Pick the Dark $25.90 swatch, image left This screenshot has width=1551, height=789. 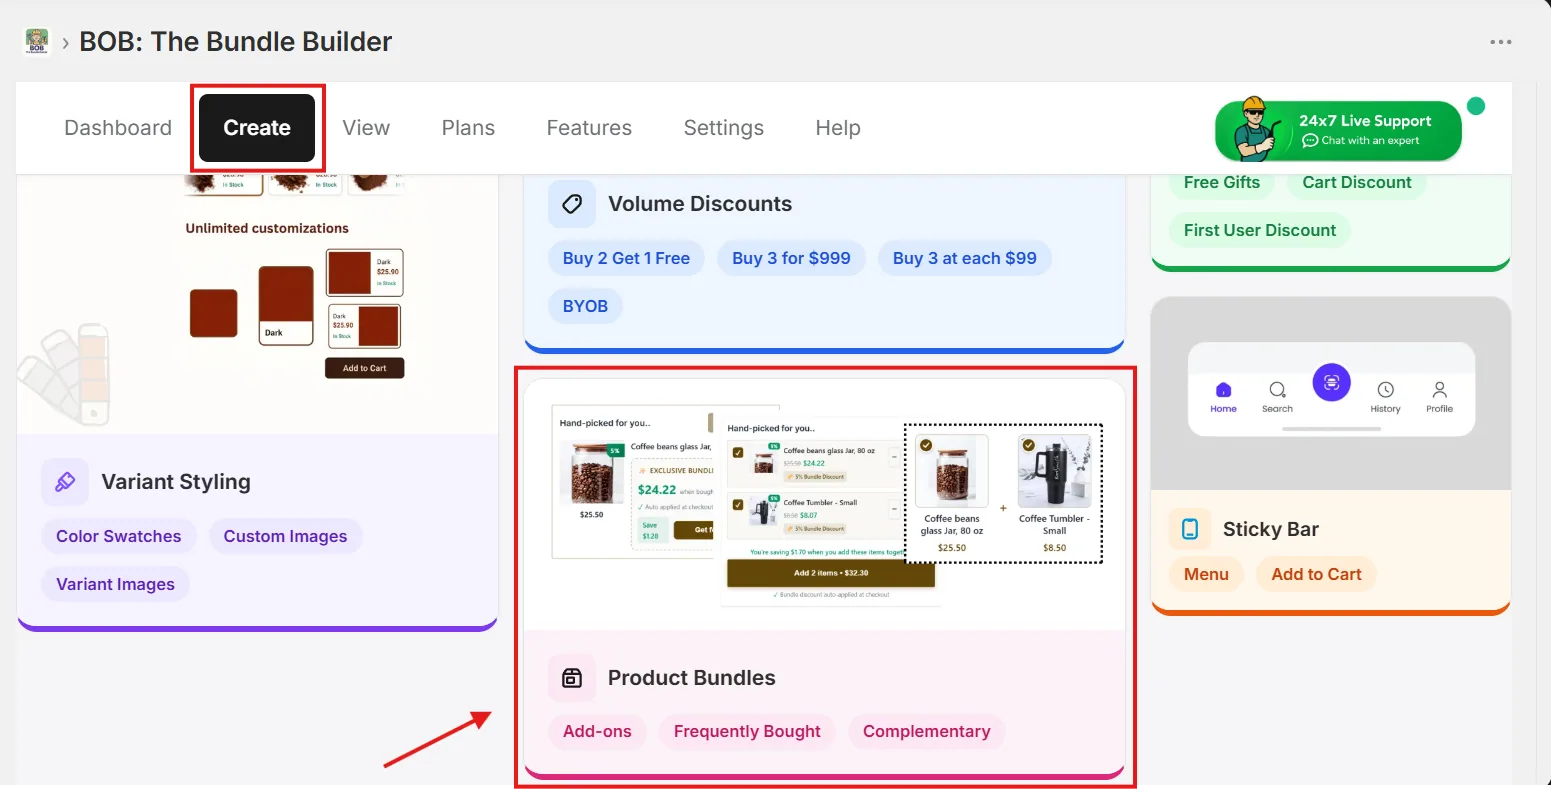(x=364, y=272)
